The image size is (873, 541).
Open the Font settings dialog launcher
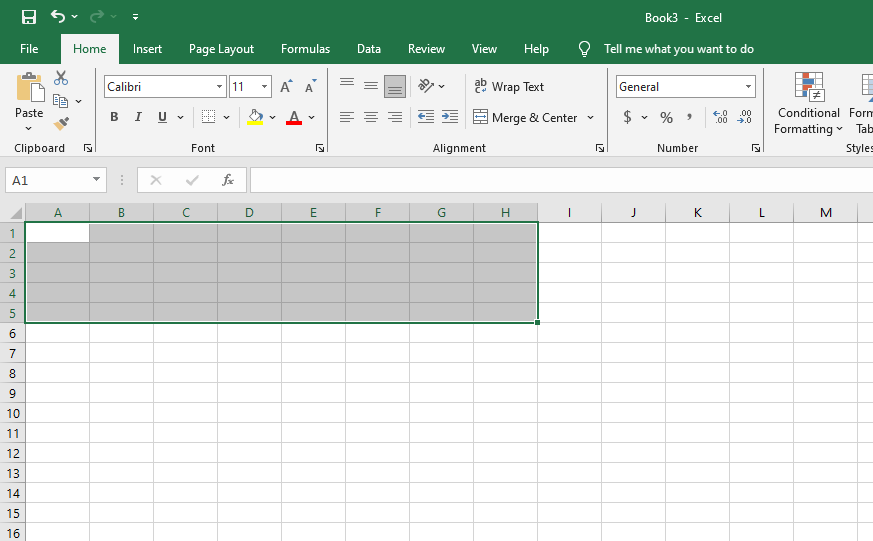320,148
